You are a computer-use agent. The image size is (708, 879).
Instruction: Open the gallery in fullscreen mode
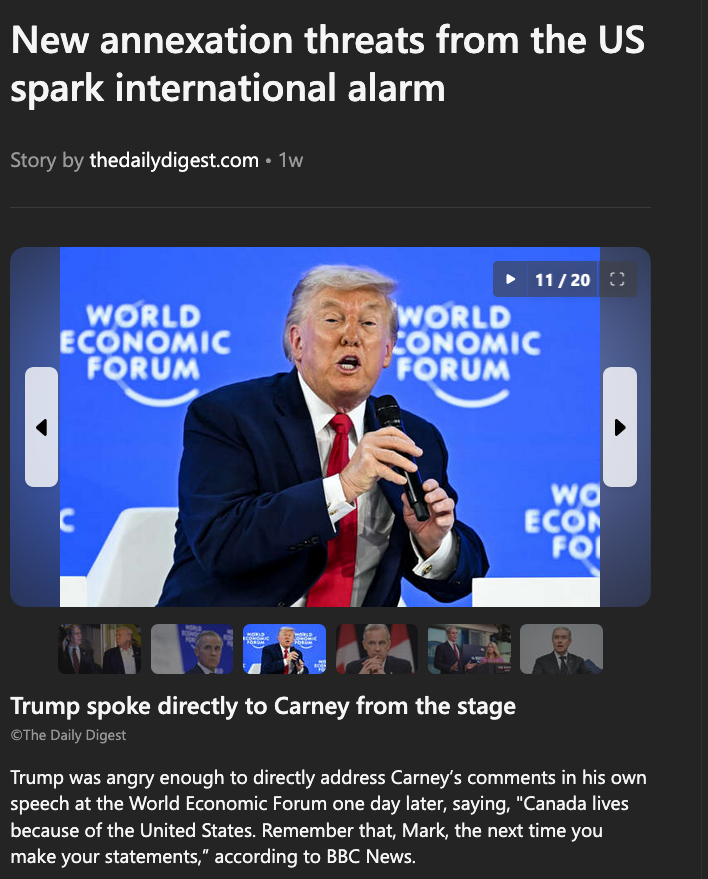(x=617, y=279)
